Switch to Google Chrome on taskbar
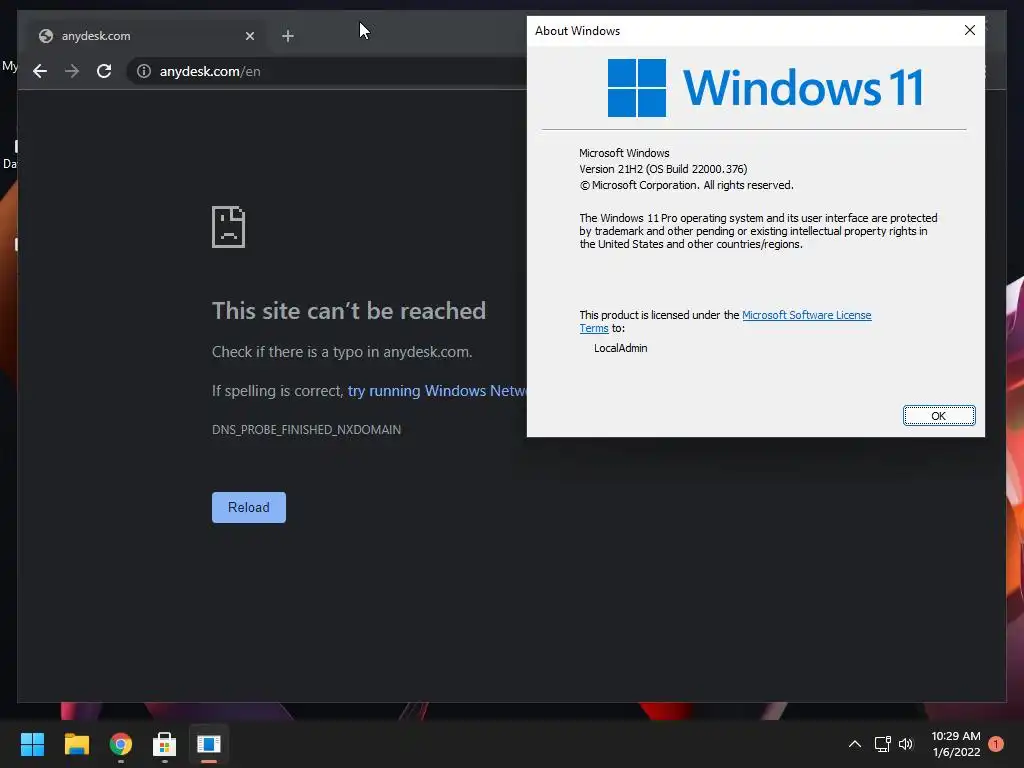Viewport: 1024px width, 768px height. point(121,744)
